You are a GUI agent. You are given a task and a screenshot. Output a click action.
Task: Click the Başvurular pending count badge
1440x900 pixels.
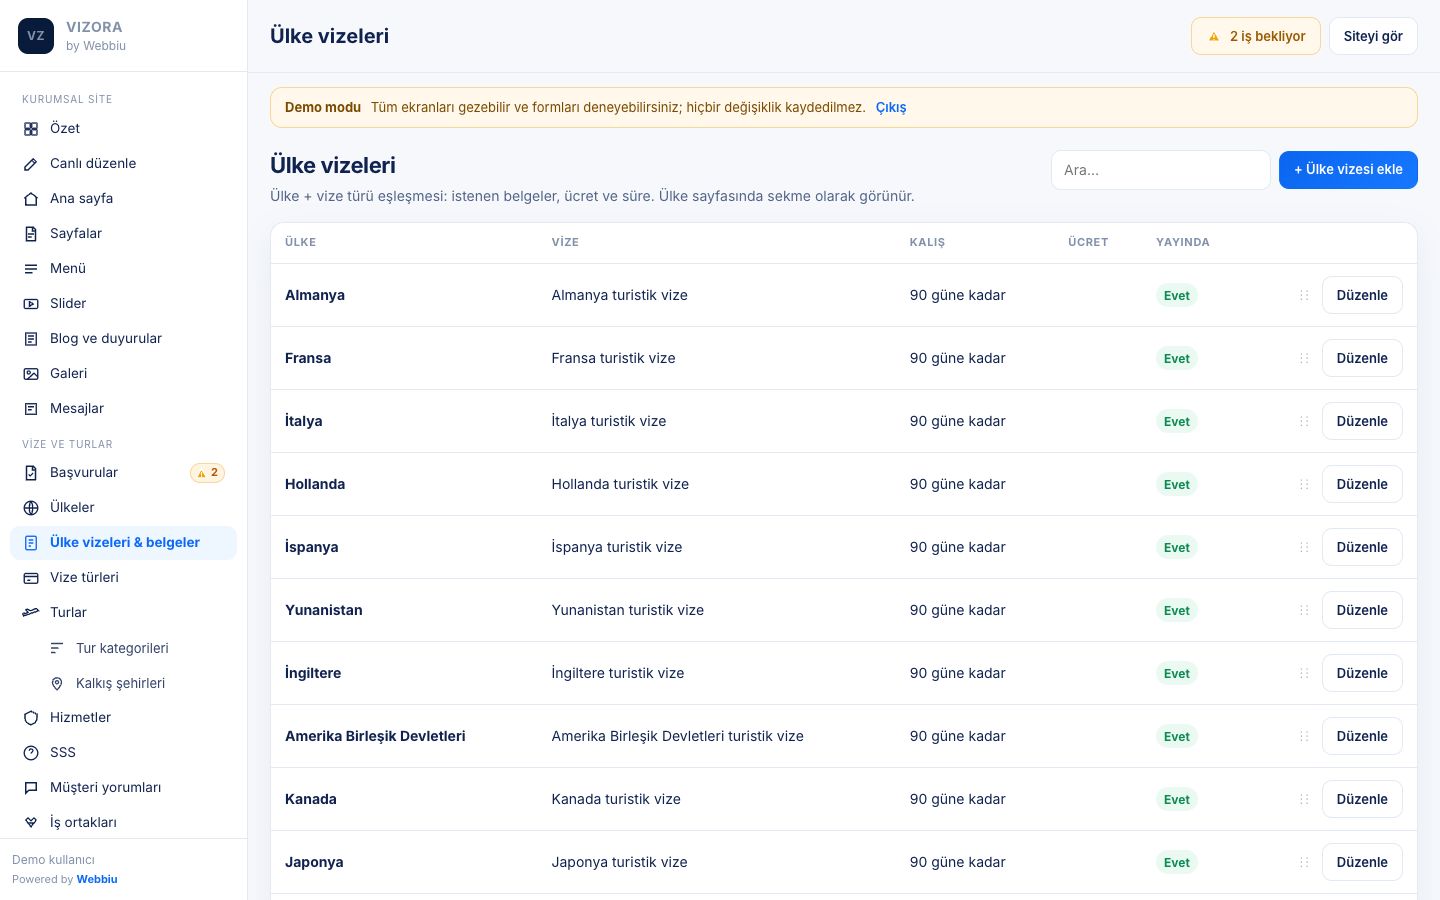(208, 473)
